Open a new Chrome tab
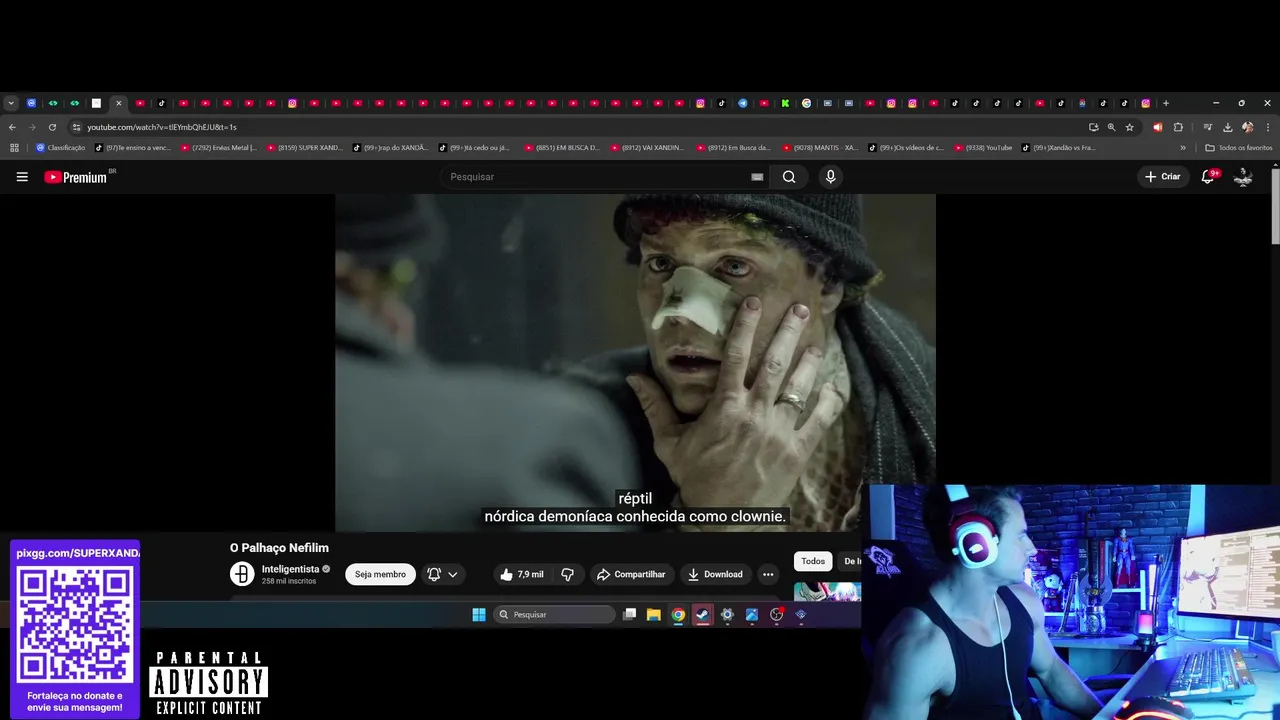1280x720 pixels. click(x=1166, y=103)
